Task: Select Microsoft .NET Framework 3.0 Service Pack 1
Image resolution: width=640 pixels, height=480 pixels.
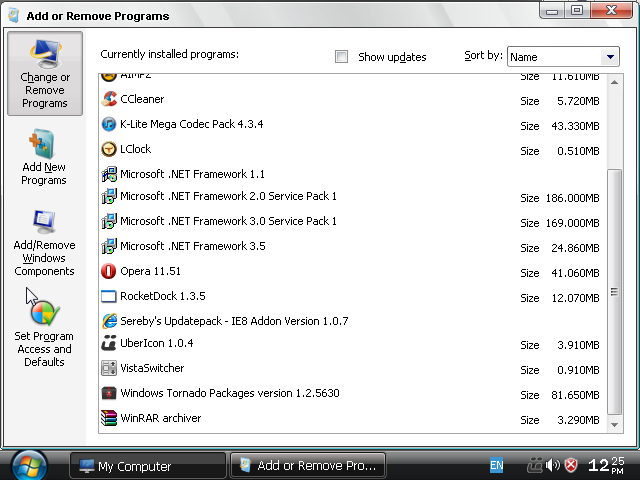Action: coord(353,221)
